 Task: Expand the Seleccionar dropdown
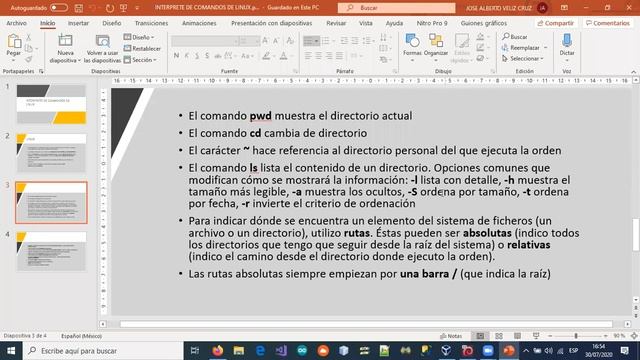pyautogui.click(x=523, y=59)
